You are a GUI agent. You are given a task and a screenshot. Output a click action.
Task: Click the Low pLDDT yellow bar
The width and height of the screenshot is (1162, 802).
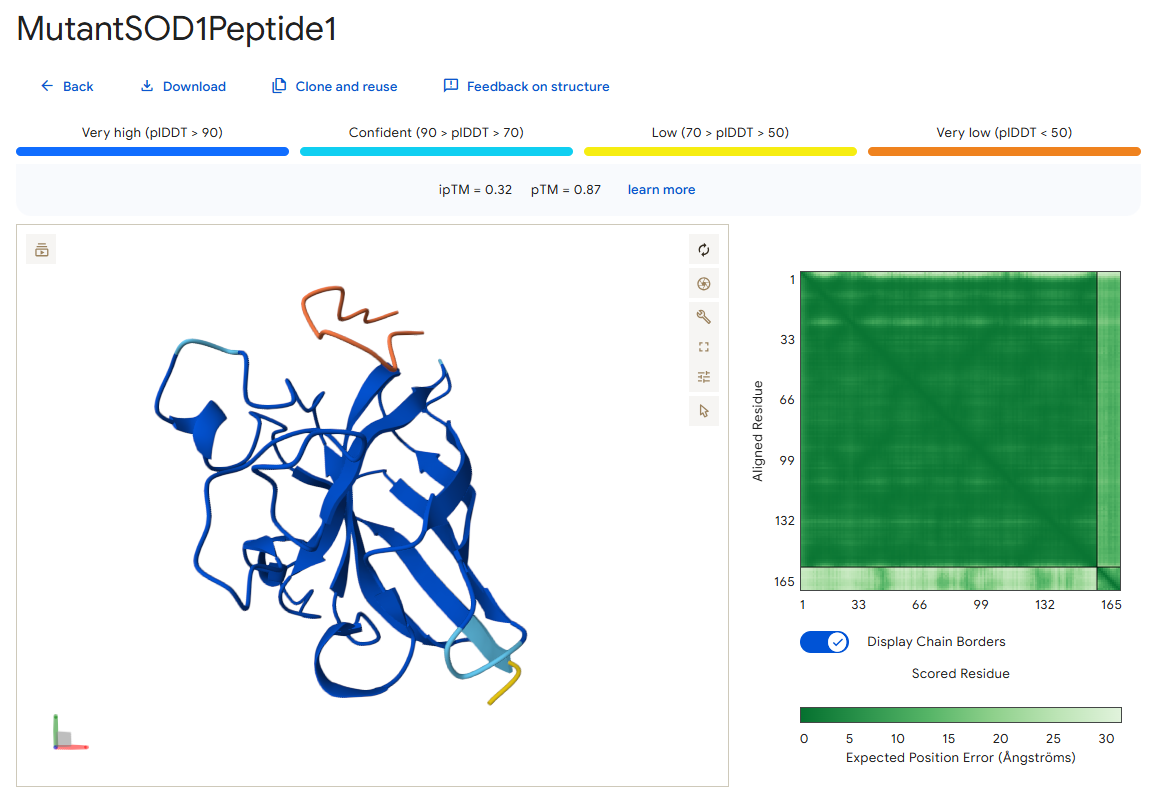[720, 151]
